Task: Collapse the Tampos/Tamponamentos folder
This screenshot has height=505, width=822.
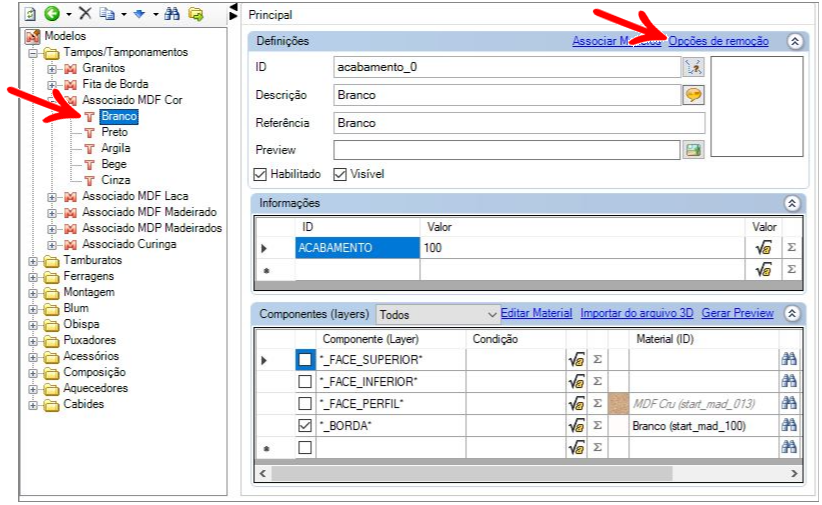Action: pos(33,53)
